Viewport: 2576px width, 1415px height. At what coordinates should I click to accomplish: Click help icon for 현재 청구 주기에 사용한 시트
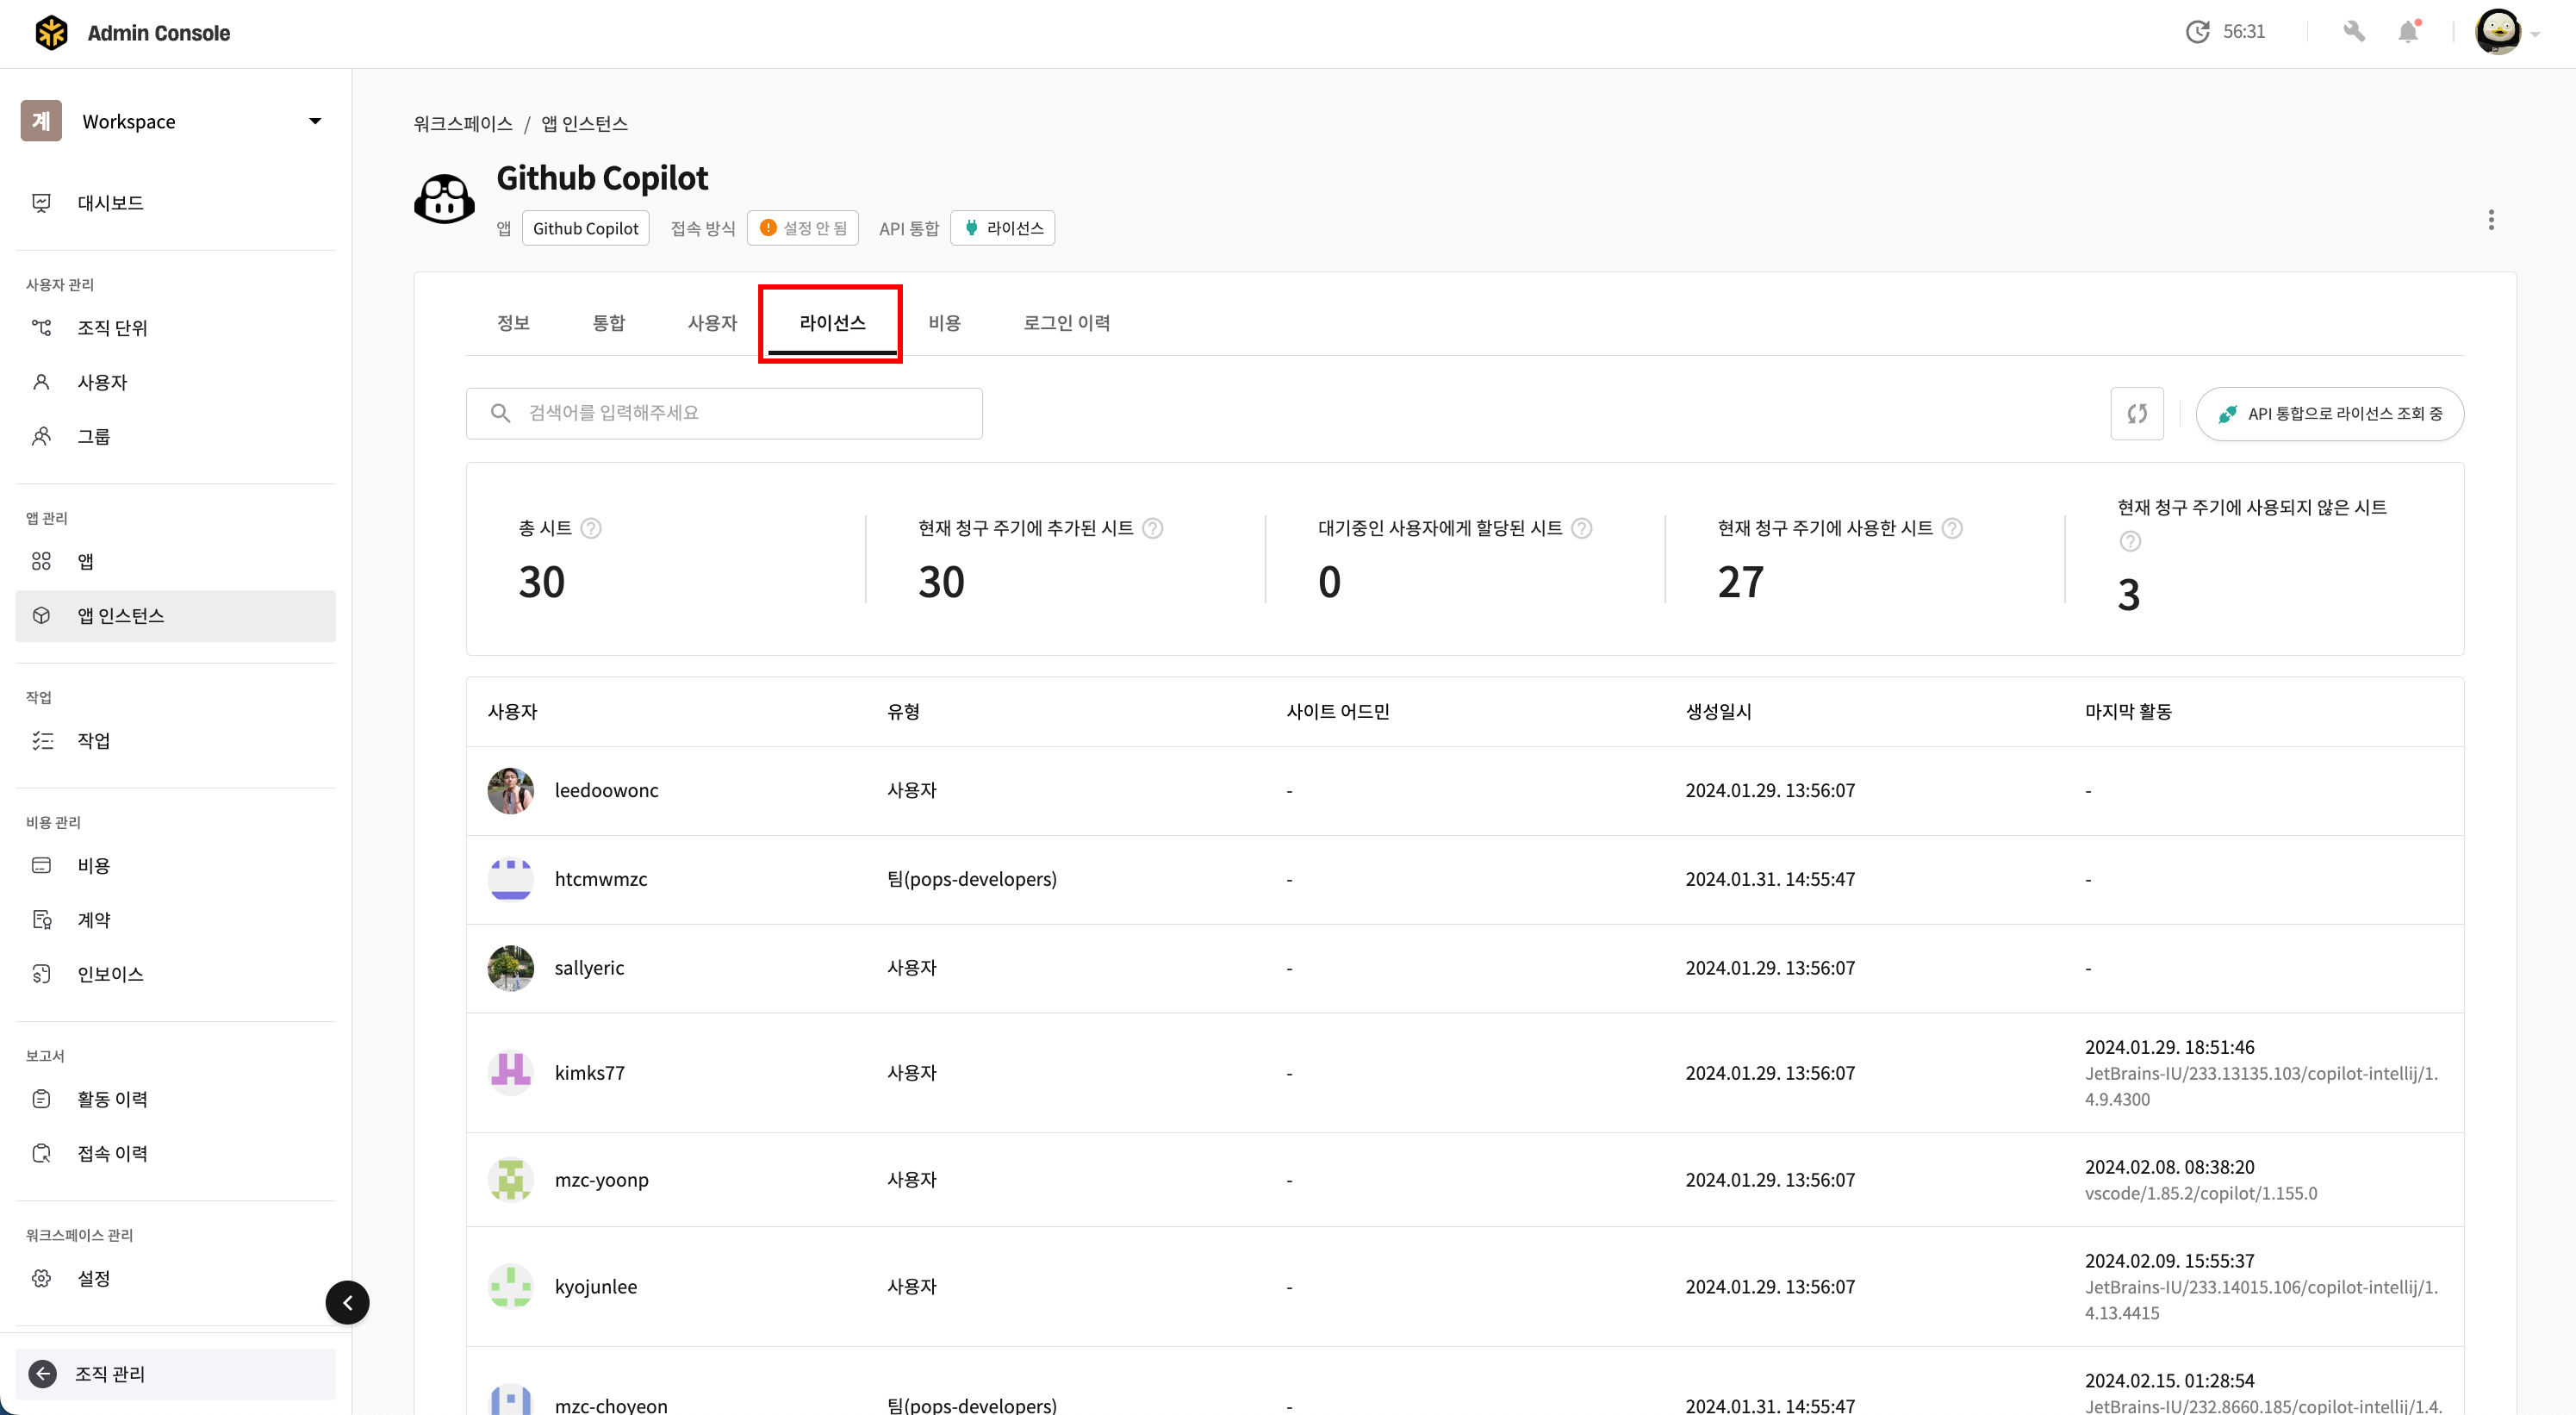click(x=1952, y=528)
